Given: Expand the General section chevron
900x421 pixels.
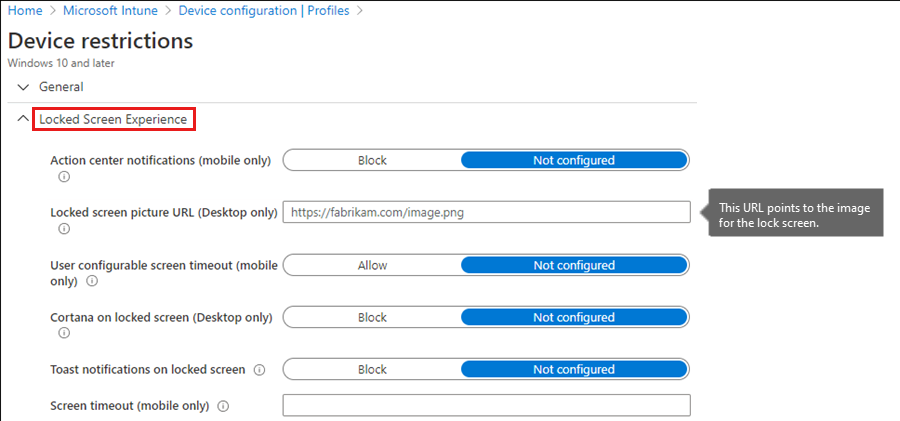Looking at the screenshot, I should tap(24, 87).
